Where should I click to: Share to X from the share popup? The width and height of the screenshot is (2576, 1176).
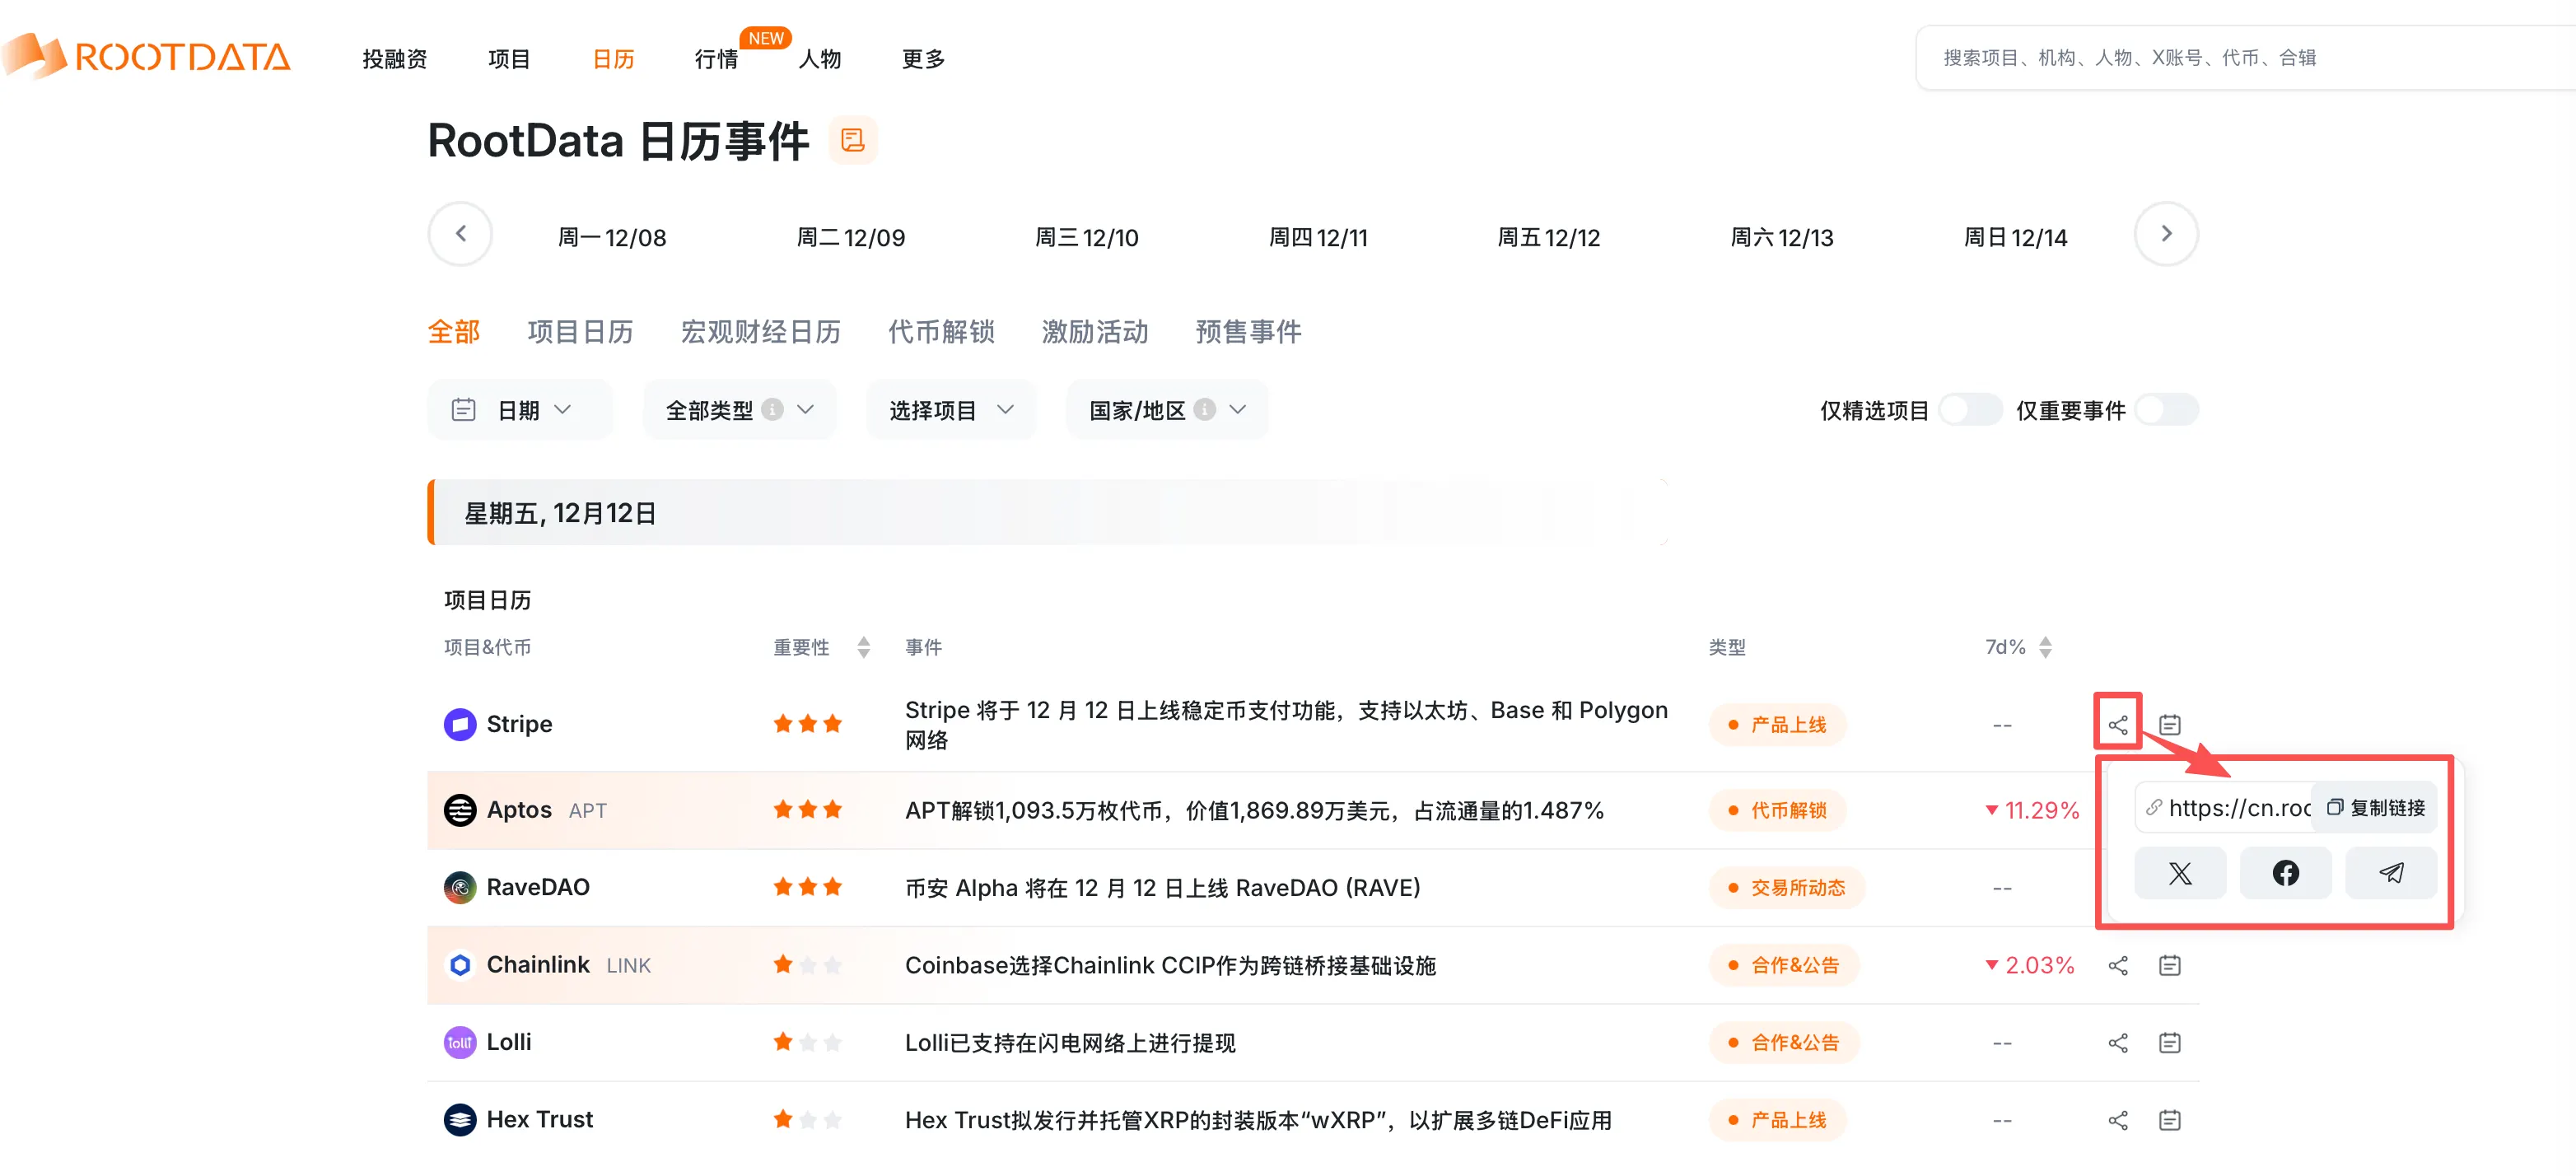point(2179,873)
